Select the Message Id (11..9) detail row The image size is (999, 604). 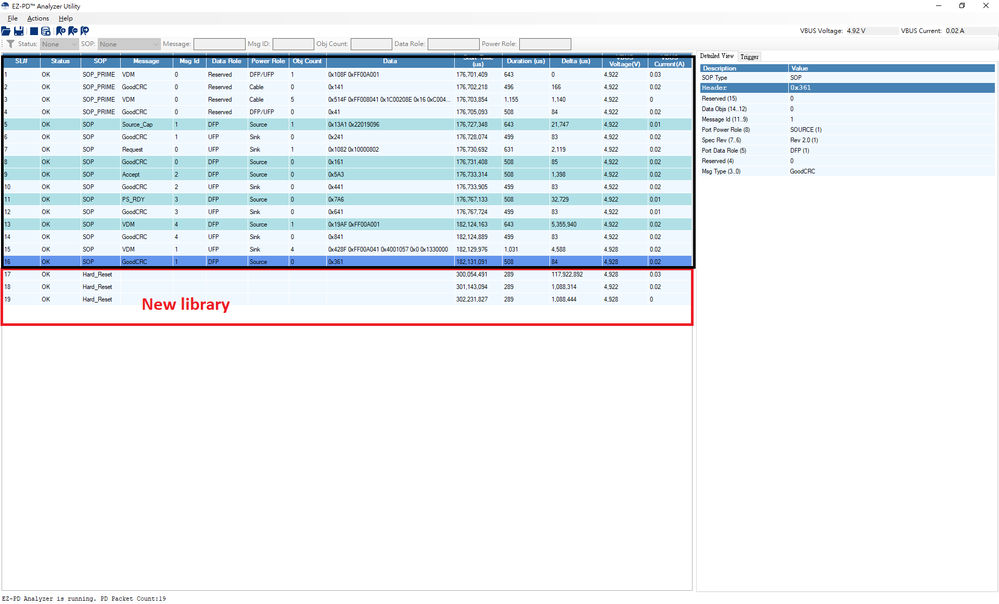(847, 119)
